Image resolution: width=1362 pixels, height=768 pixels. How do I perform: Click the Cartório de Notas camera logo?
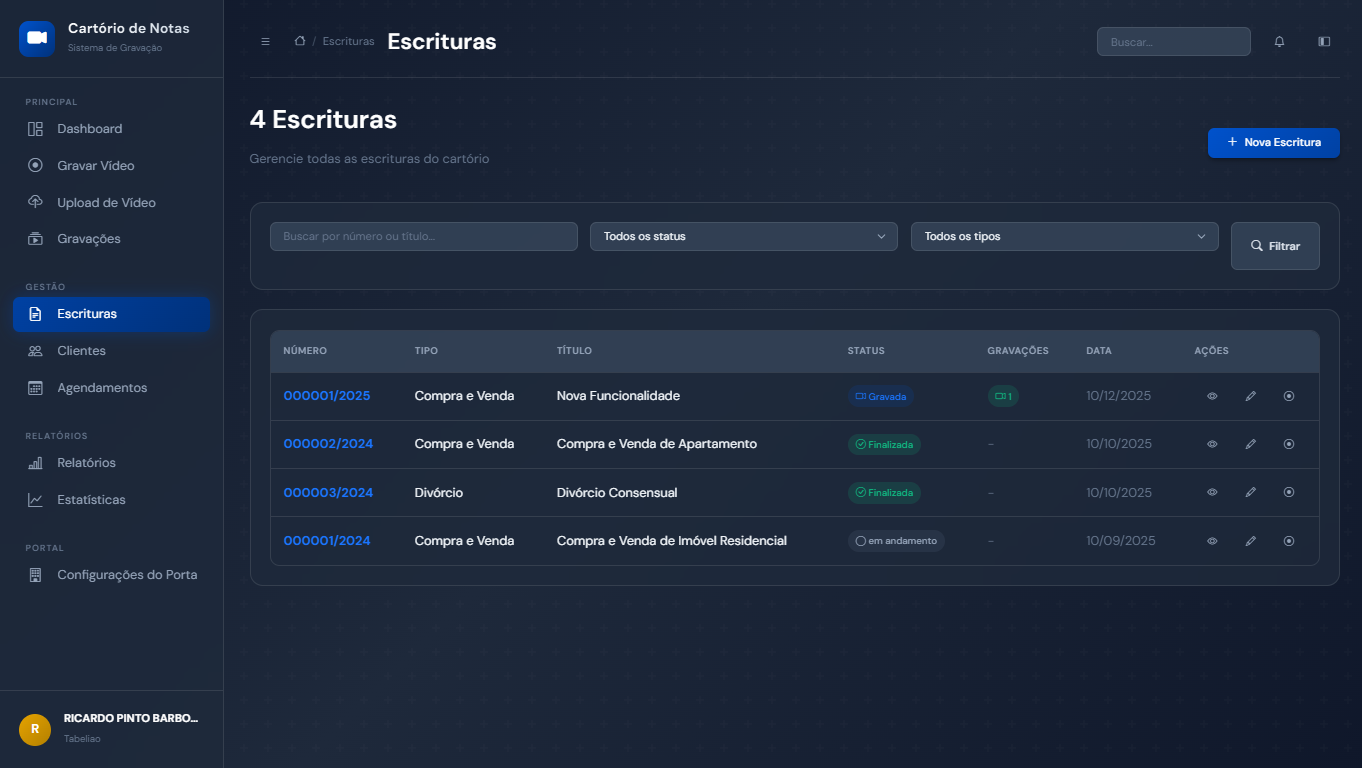pos(37,38)
